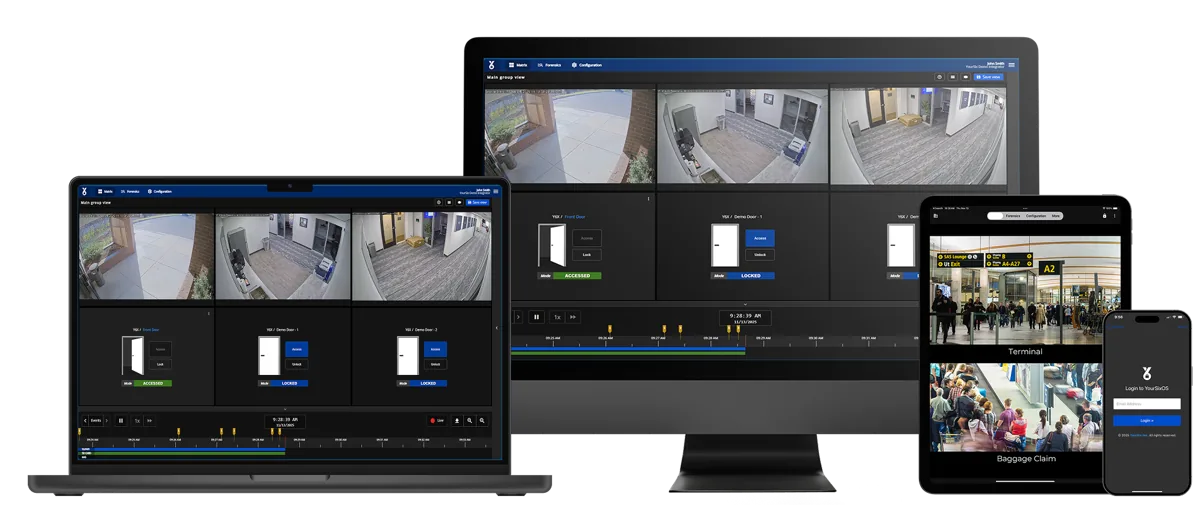This screenshot has height=520, width=1200.
Task: Click ACCESSED mode badge for laptop Front Door
Action: tap(152, 383)
